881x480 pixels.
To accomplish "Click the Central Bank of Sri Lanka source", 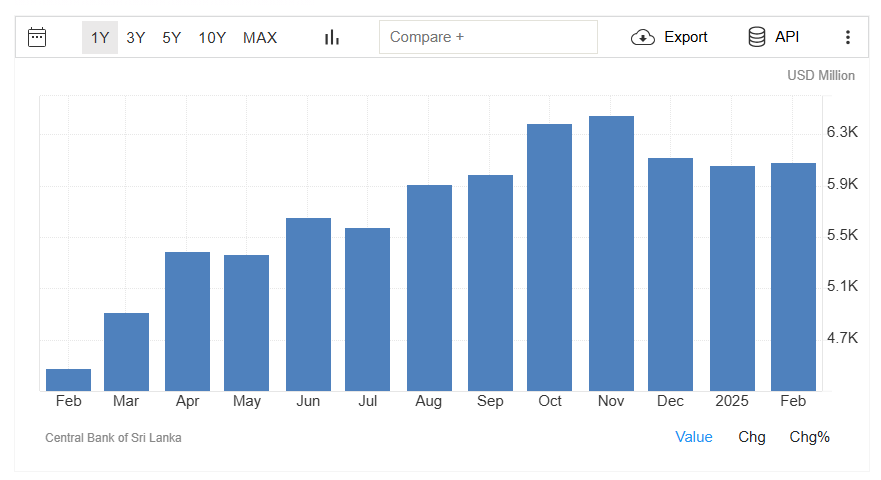I will click(113, 438).
